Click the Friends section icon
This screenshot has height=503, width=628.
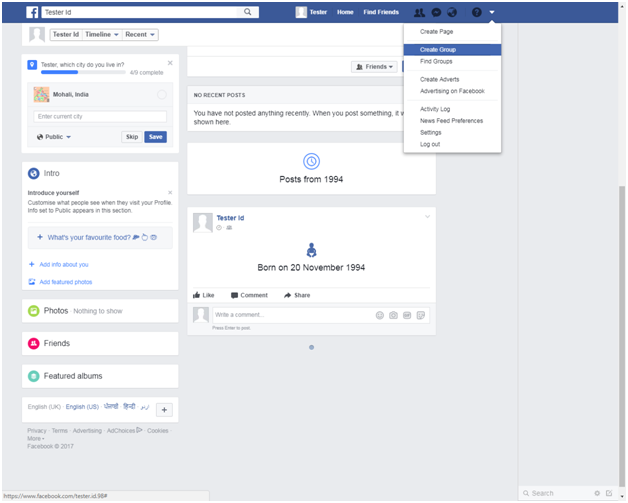click(x=34, y=343)
